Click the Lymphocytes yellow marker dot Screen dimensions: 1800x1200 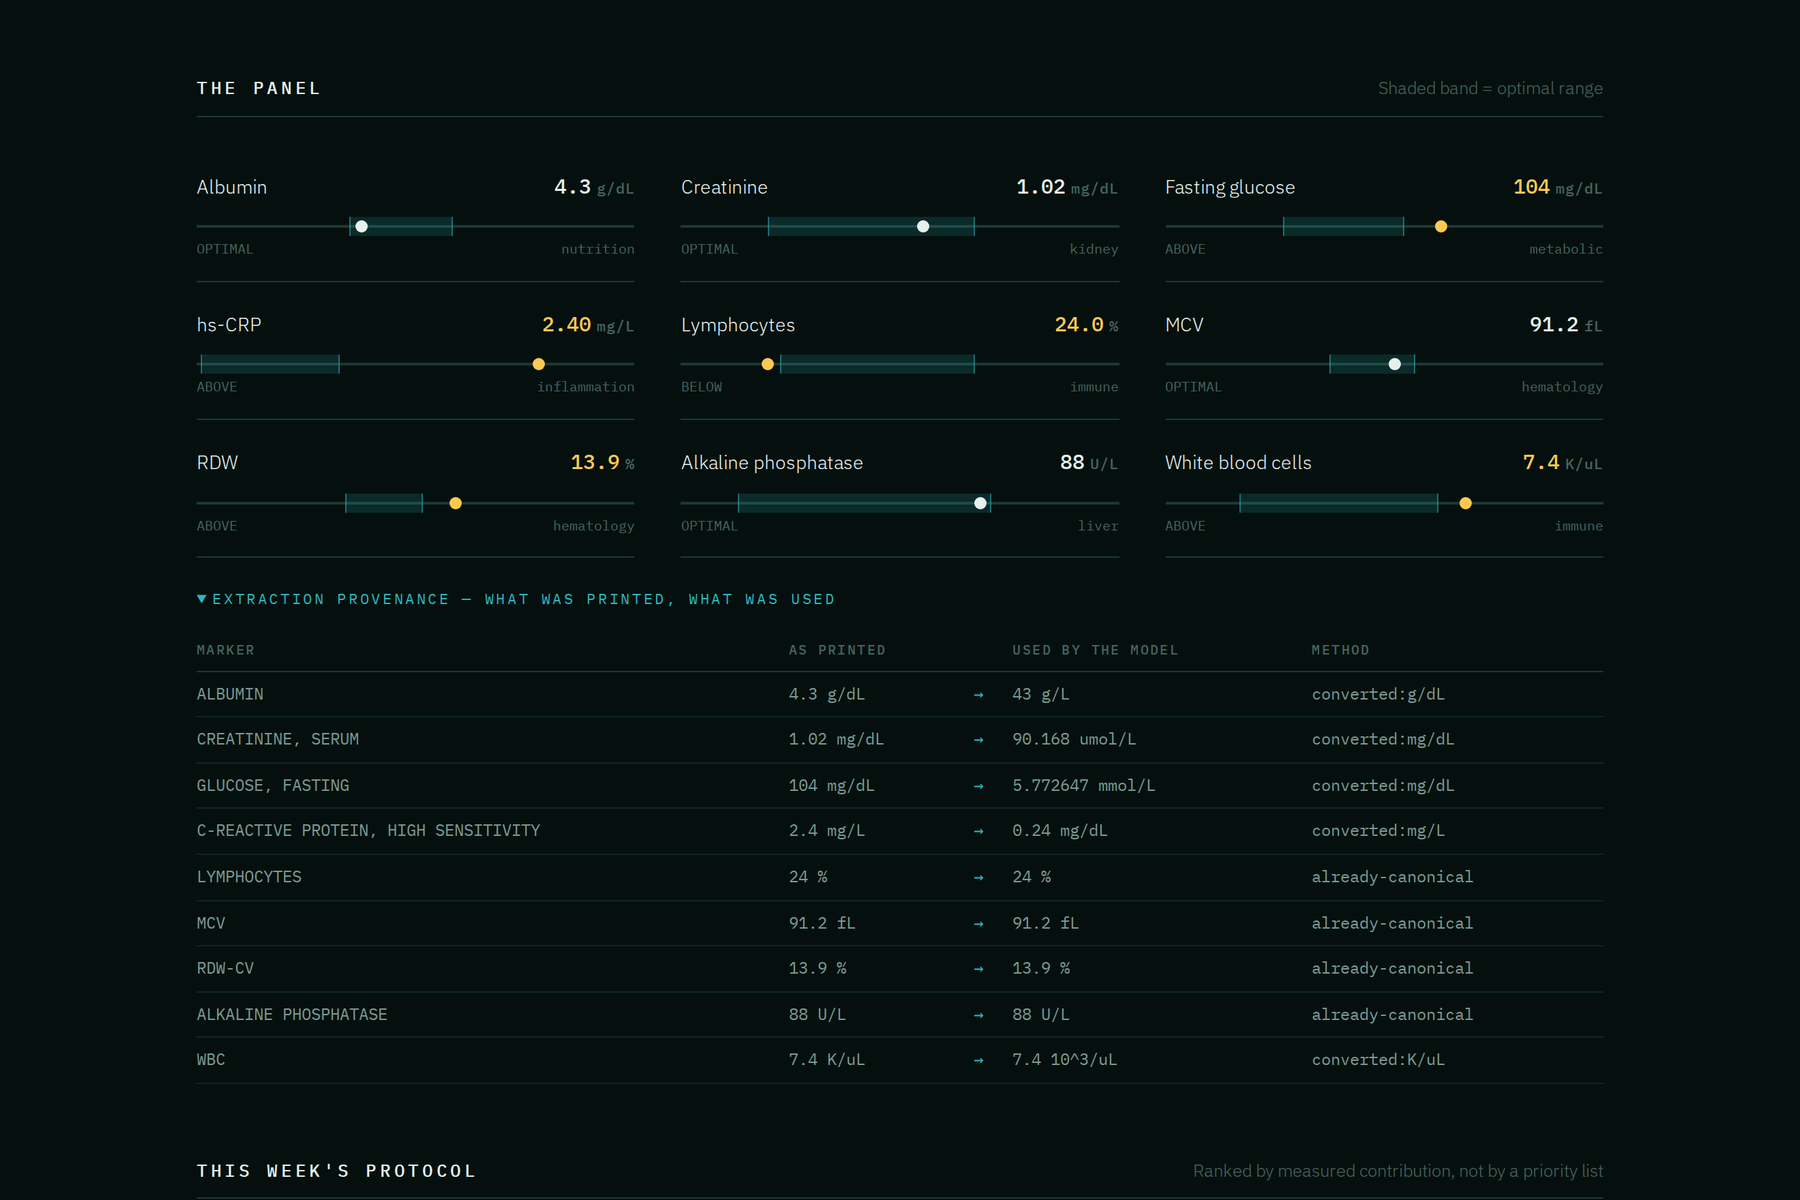pyautogui.click(x=768, y=364)
